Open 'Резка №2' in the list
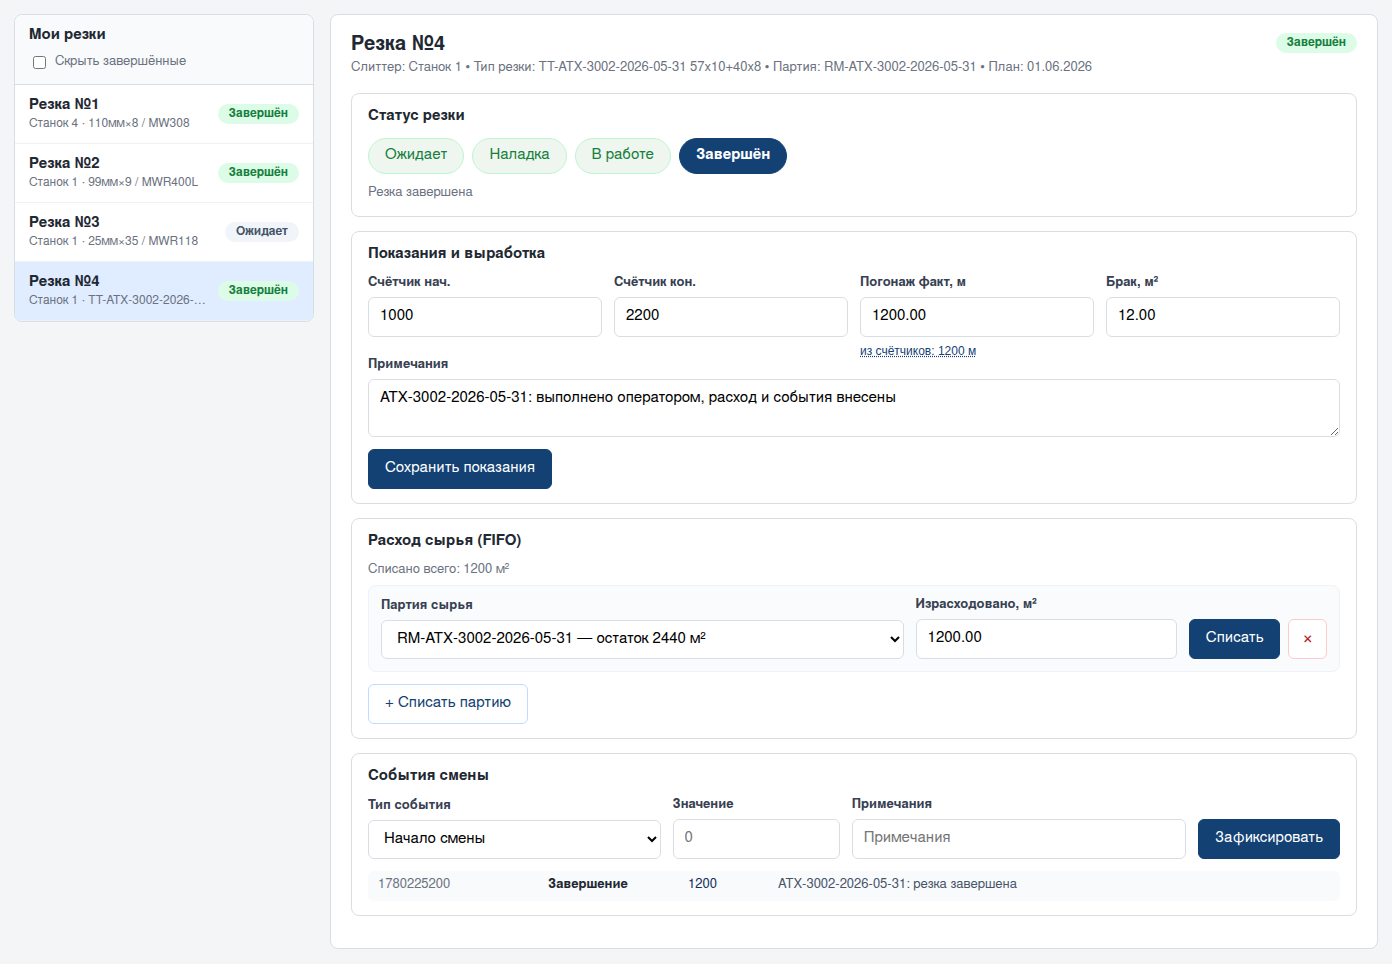The width and height of the screenshot is (1392, 964). click(164, 173)
